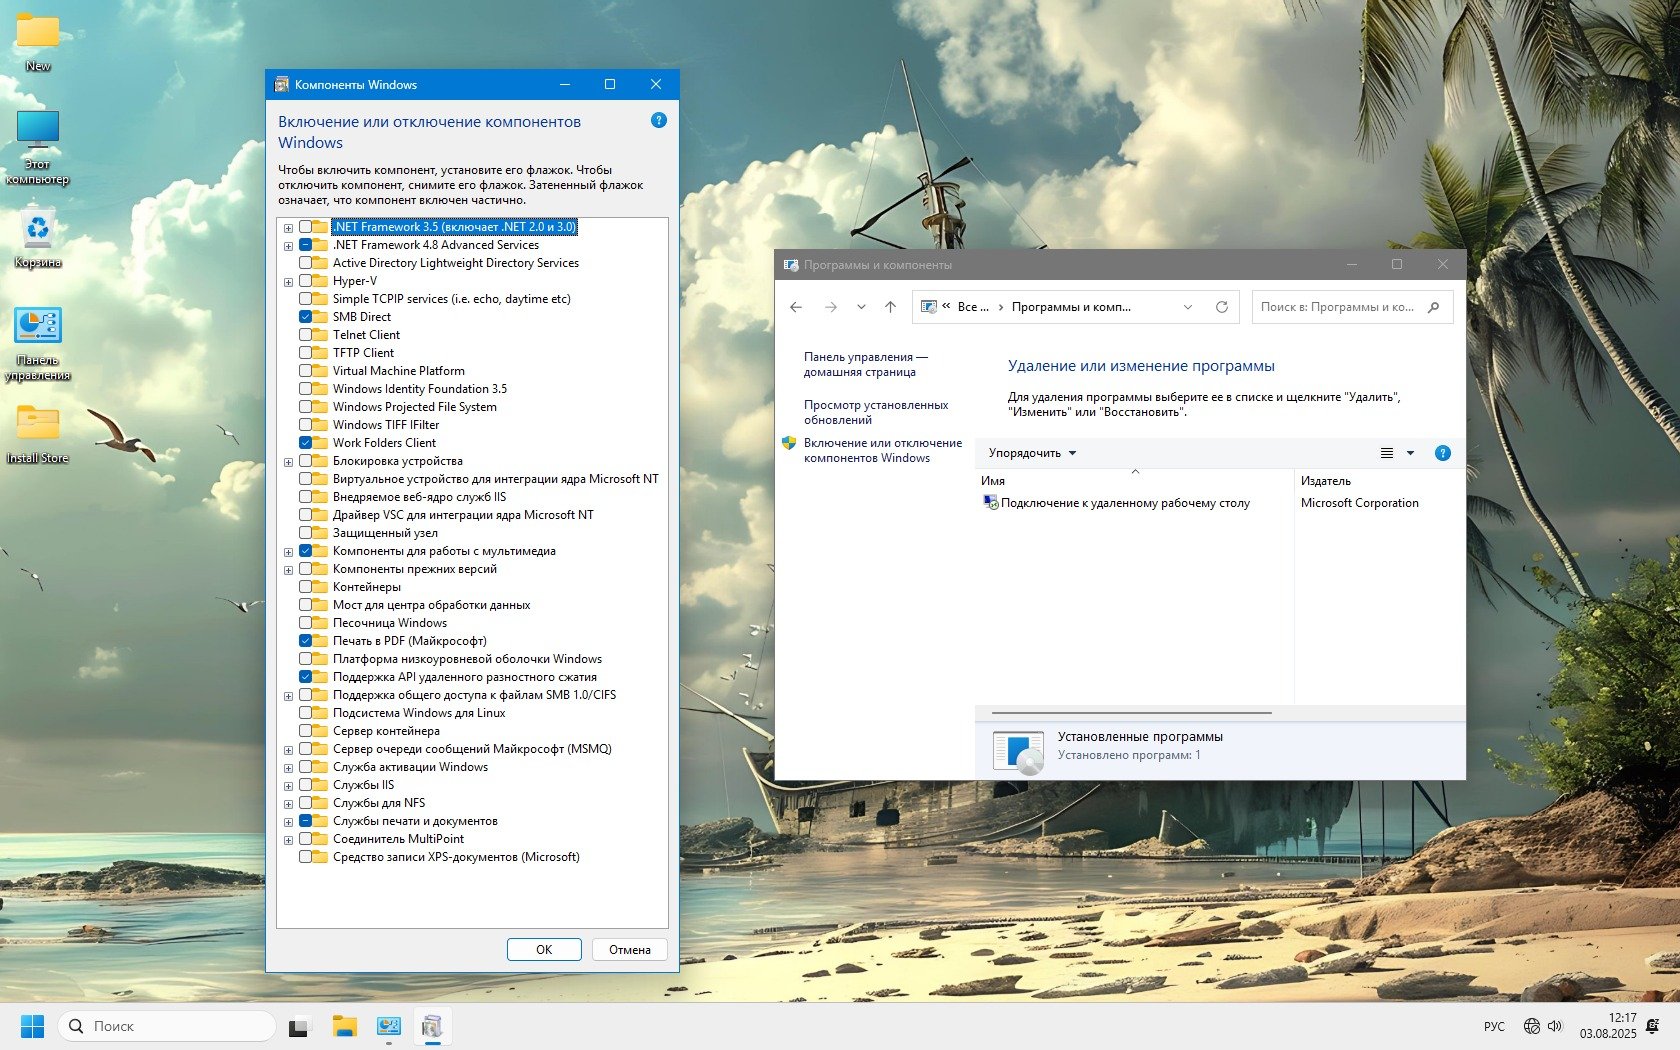This screenshot has width=1680, height=1050.
Task: Open the address bar history dropdown
Action: (x=1188, y=307)
